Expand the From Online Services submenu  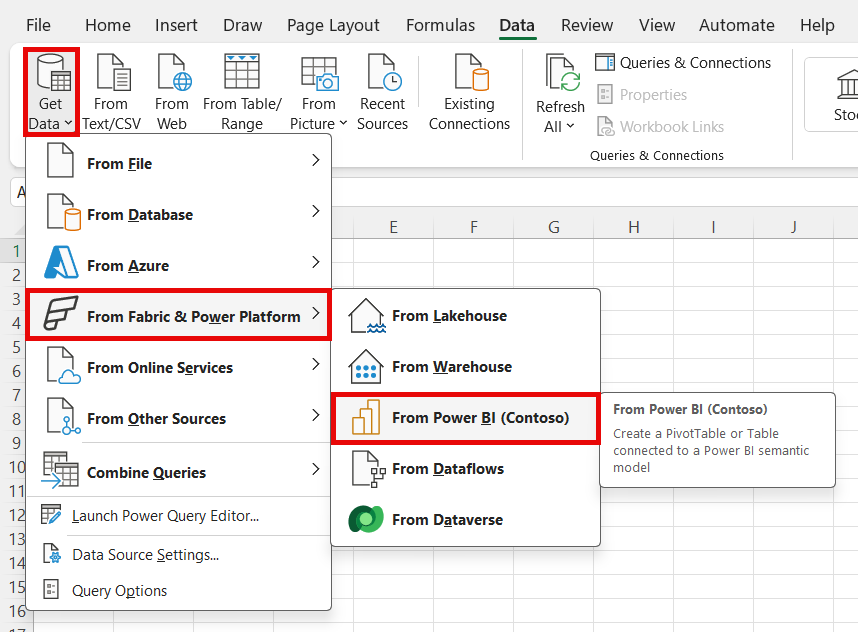click(178, 366)
